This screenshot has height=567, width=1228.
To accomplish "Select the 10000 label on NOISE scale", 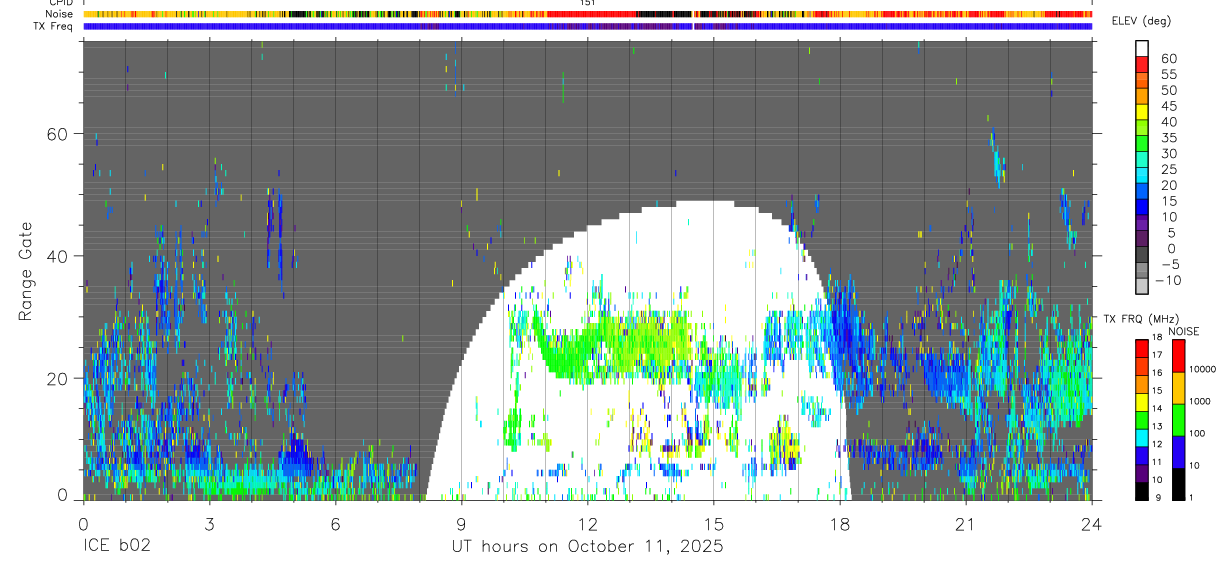I will point(1205,370).
